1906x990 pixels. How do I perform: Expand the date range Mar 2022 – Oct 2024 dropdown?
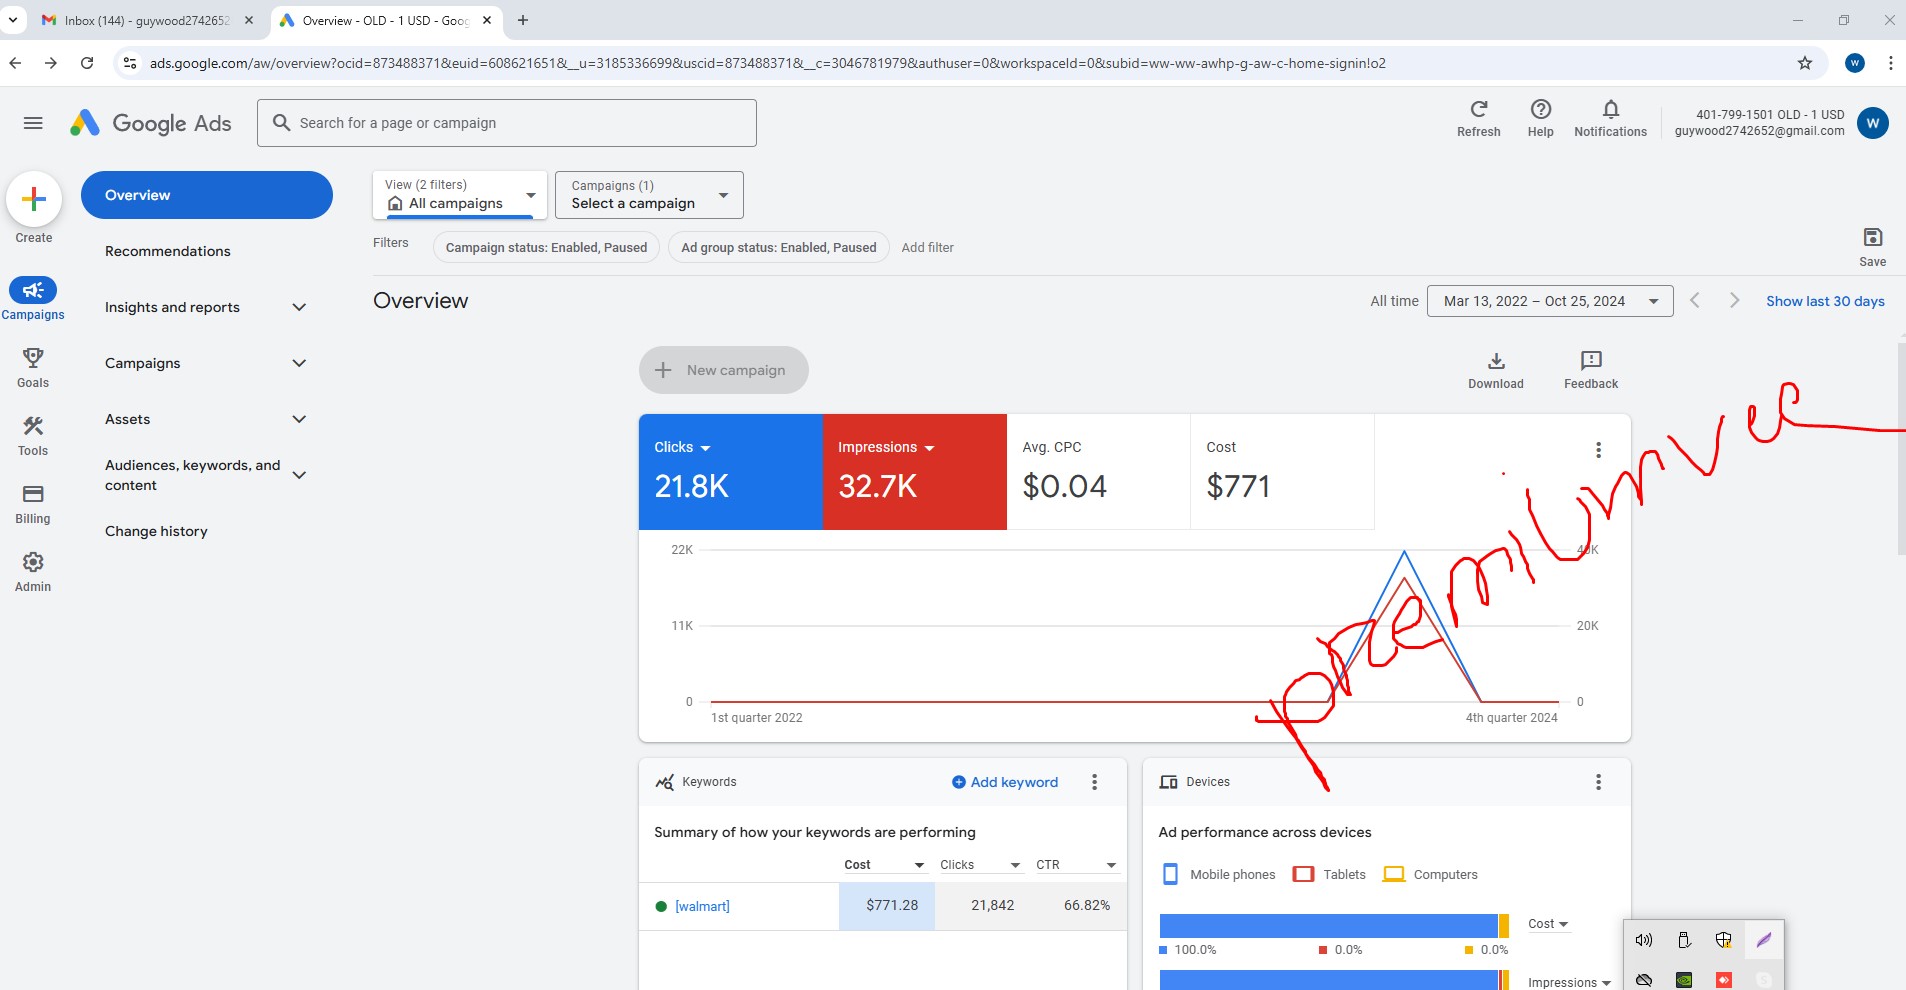click(x=1550, y=300)
